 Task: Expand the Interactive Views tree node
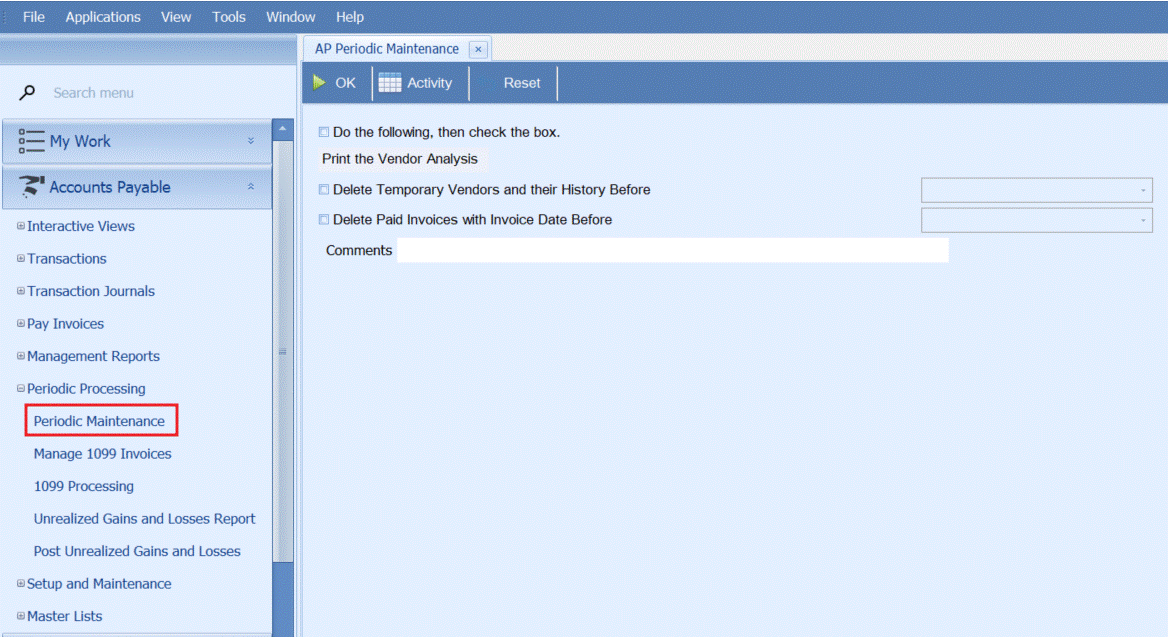pyautogui.click(x=21, y=227)
